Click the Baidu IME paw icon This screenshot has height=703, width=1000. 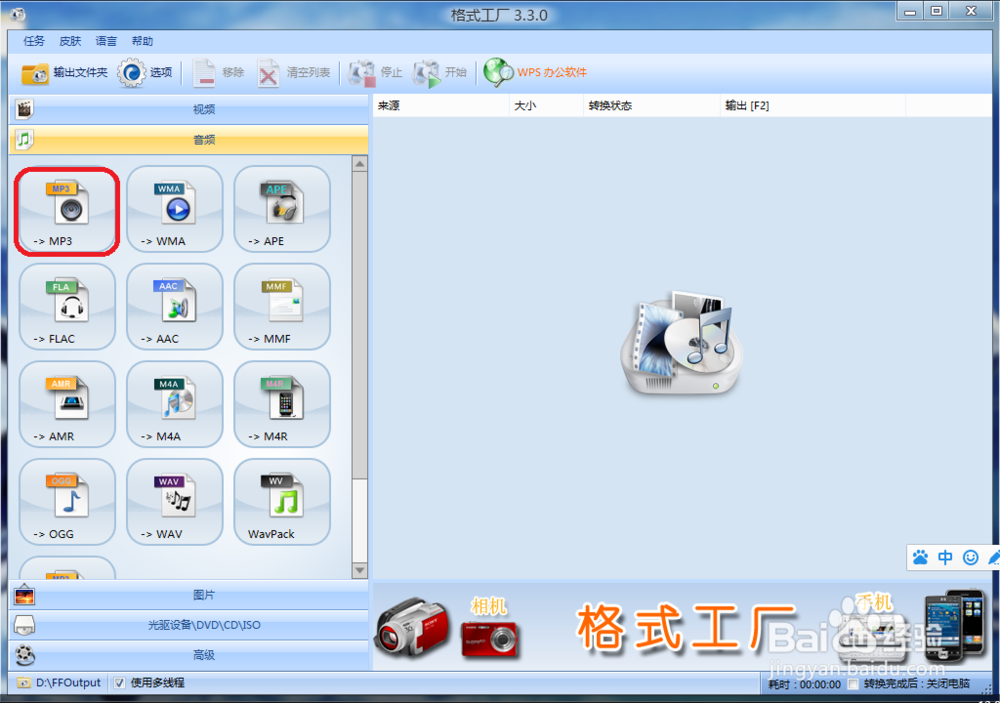[920, 558]
